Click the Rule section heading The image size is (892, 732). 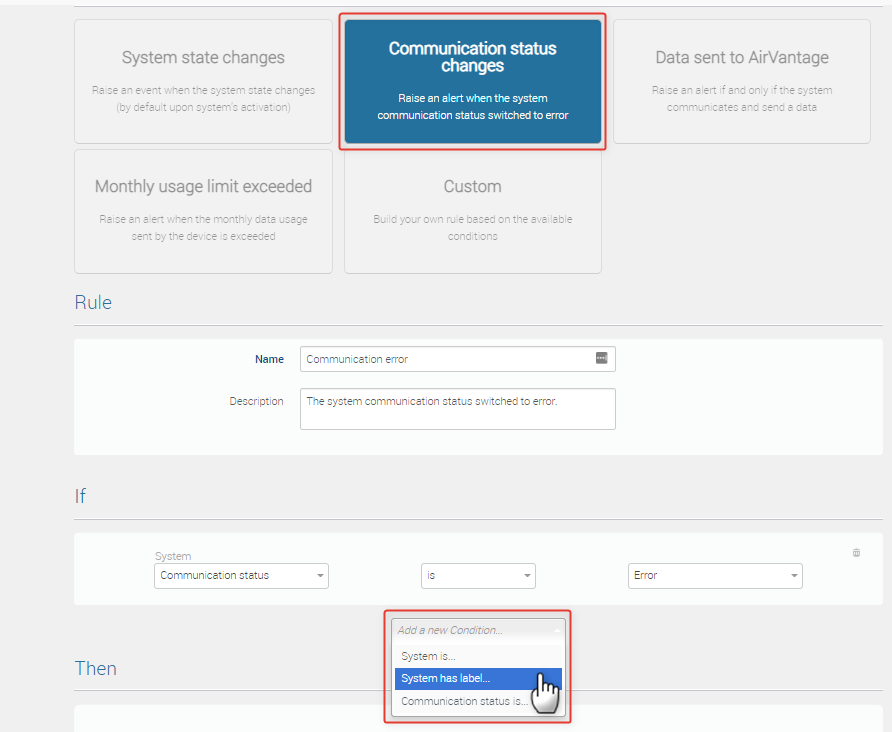[x=93, y=303]
